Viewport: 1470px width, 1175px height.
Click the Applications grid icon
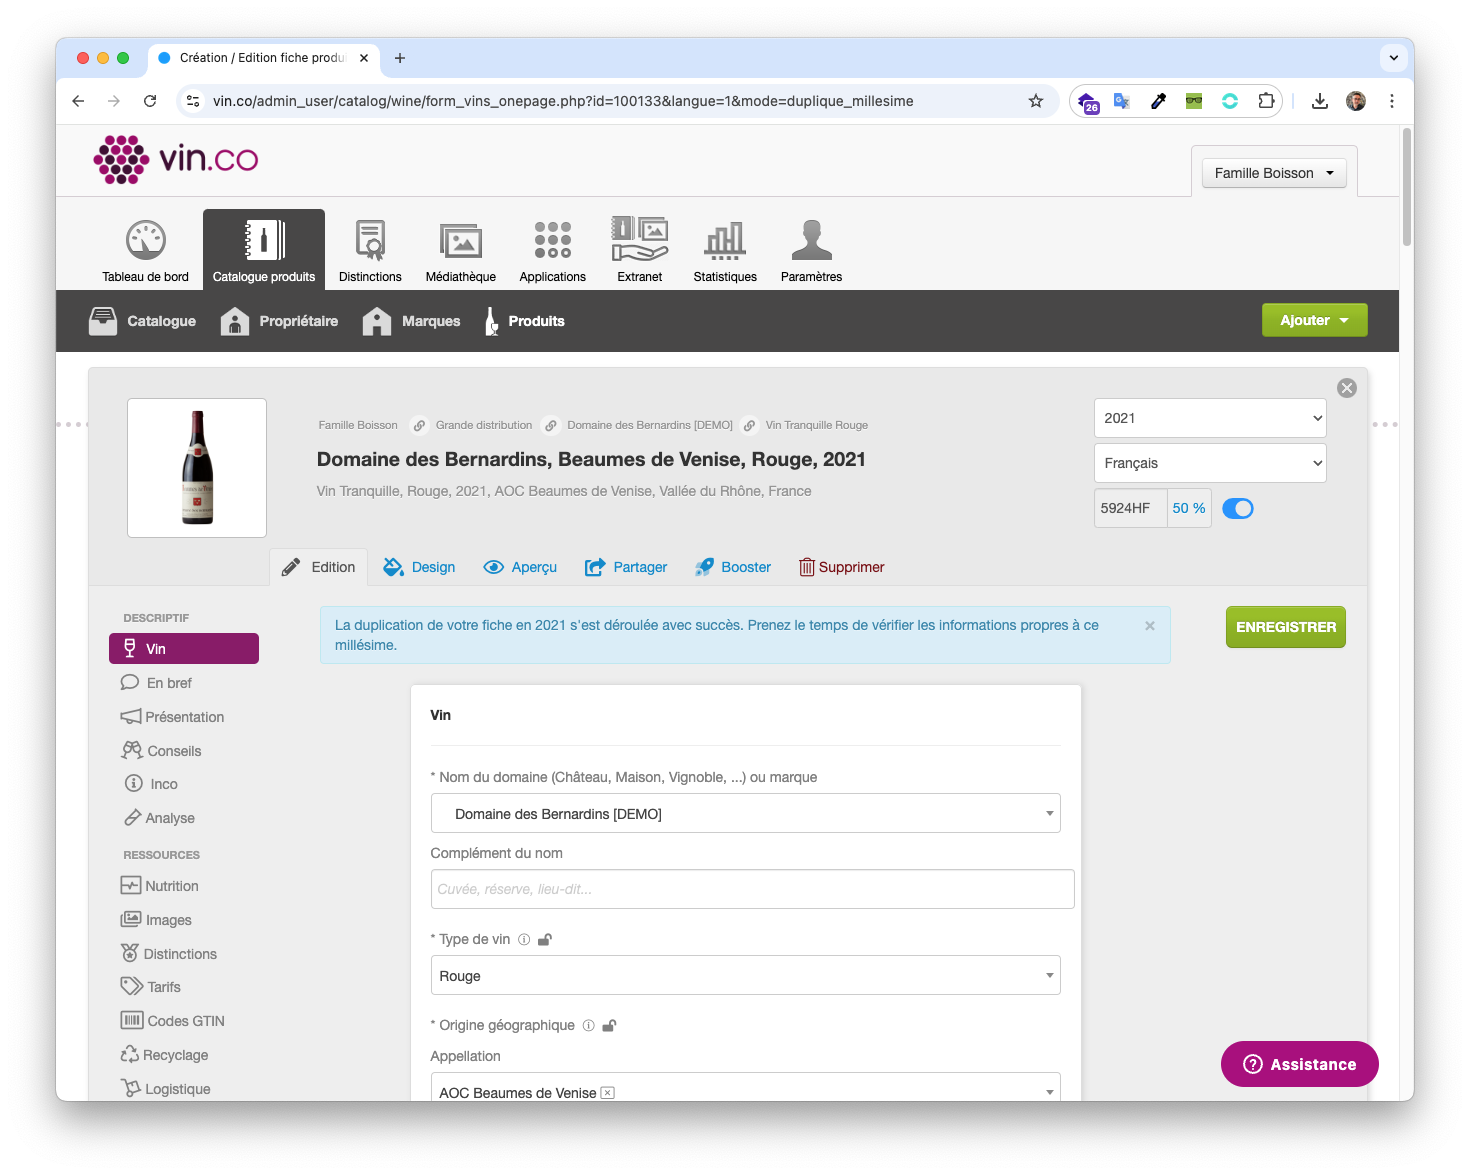[x=552, y=241]
